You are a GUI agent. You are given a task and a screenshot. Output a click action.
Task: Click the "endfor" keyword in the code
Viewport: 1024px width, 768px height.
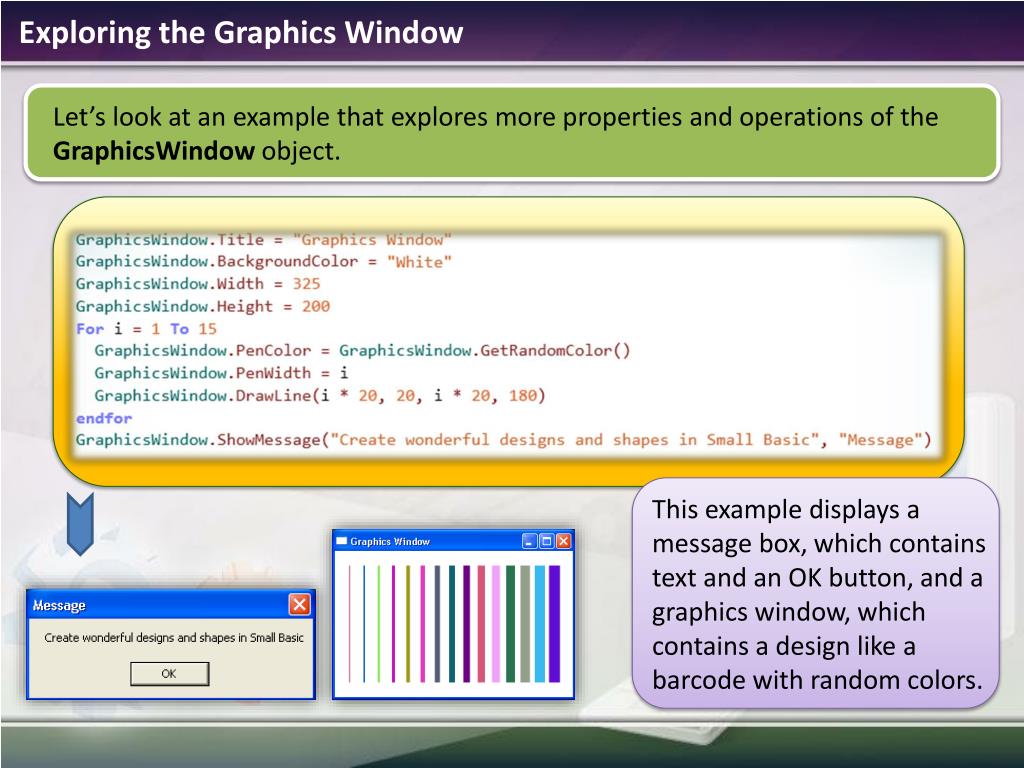click(104, 418)
